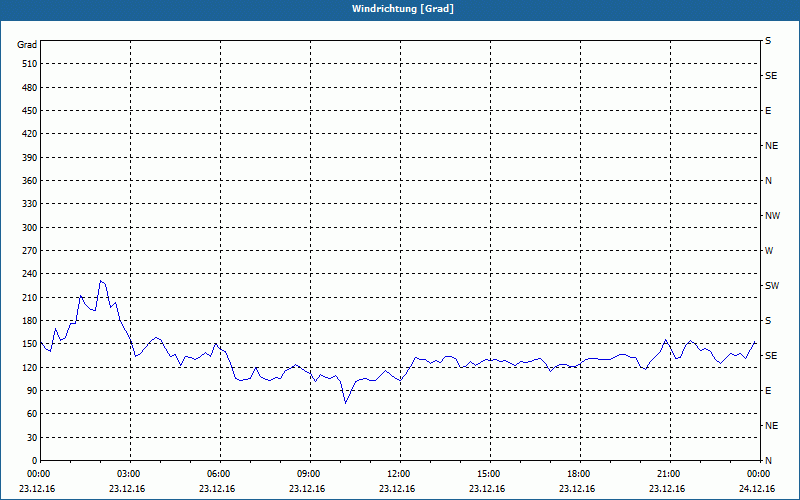
Task: Select the 150 degree axis label
Action: point(30,344)
